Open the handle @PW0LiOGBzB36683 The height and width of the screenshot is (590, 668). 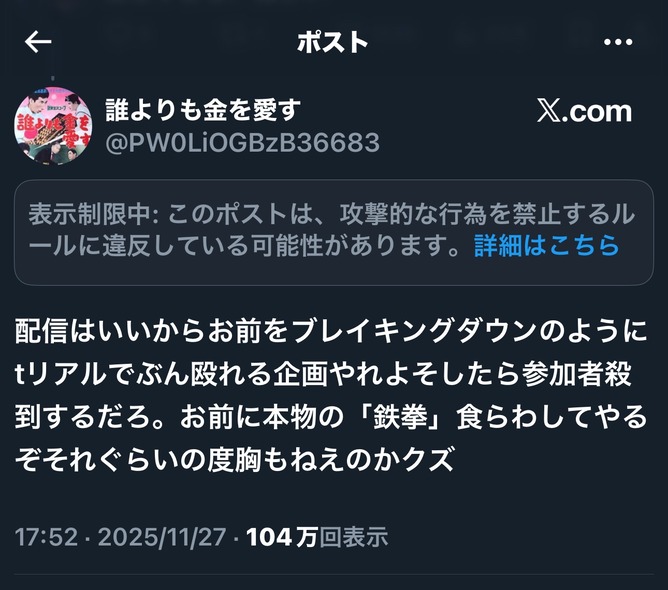click(x=242, y=142)
